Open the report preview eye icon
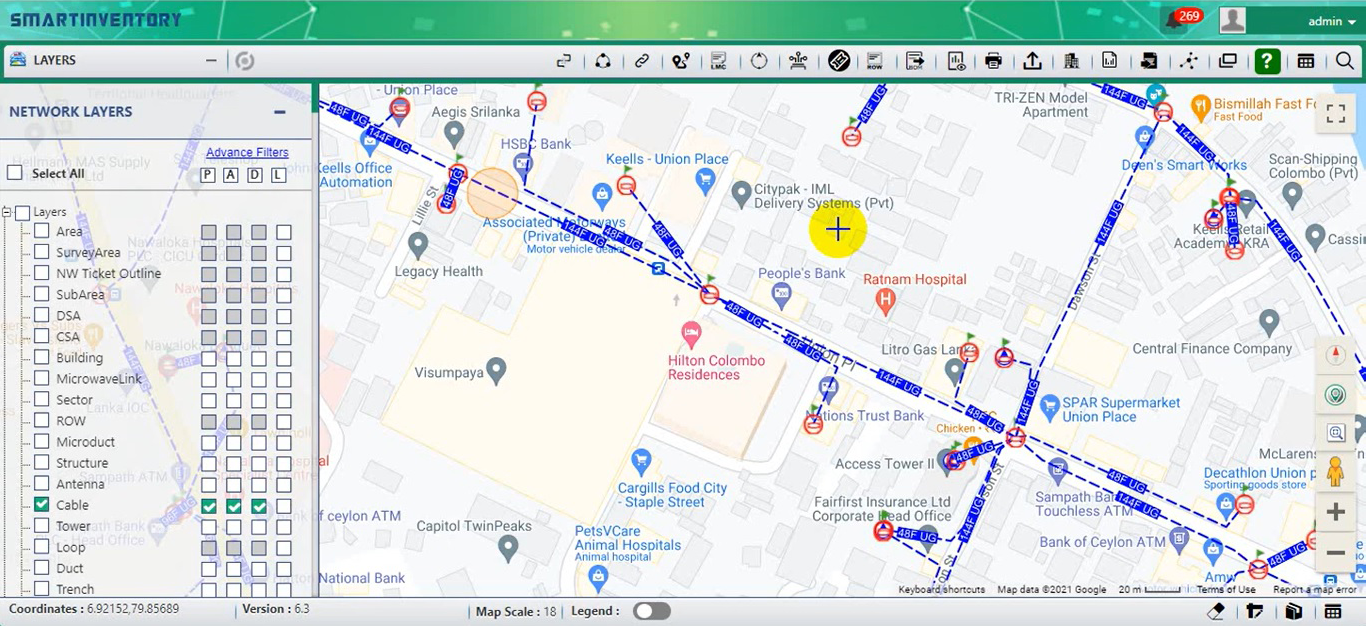The height and width of the screenshot is (626, 1366). pyautogui.click(x=956, y=61)
